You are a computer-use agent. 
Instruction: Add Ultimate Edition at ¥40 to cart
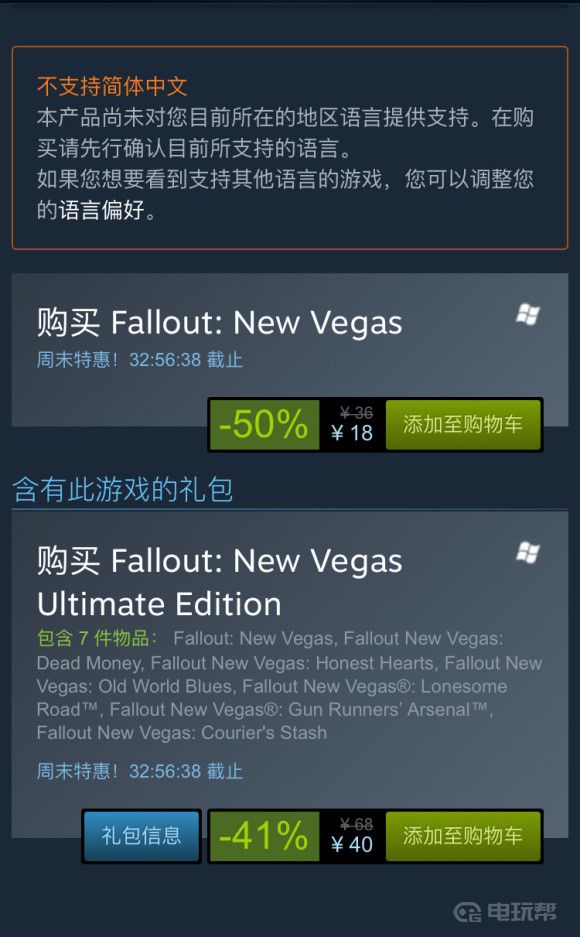[x=463, y=836]
